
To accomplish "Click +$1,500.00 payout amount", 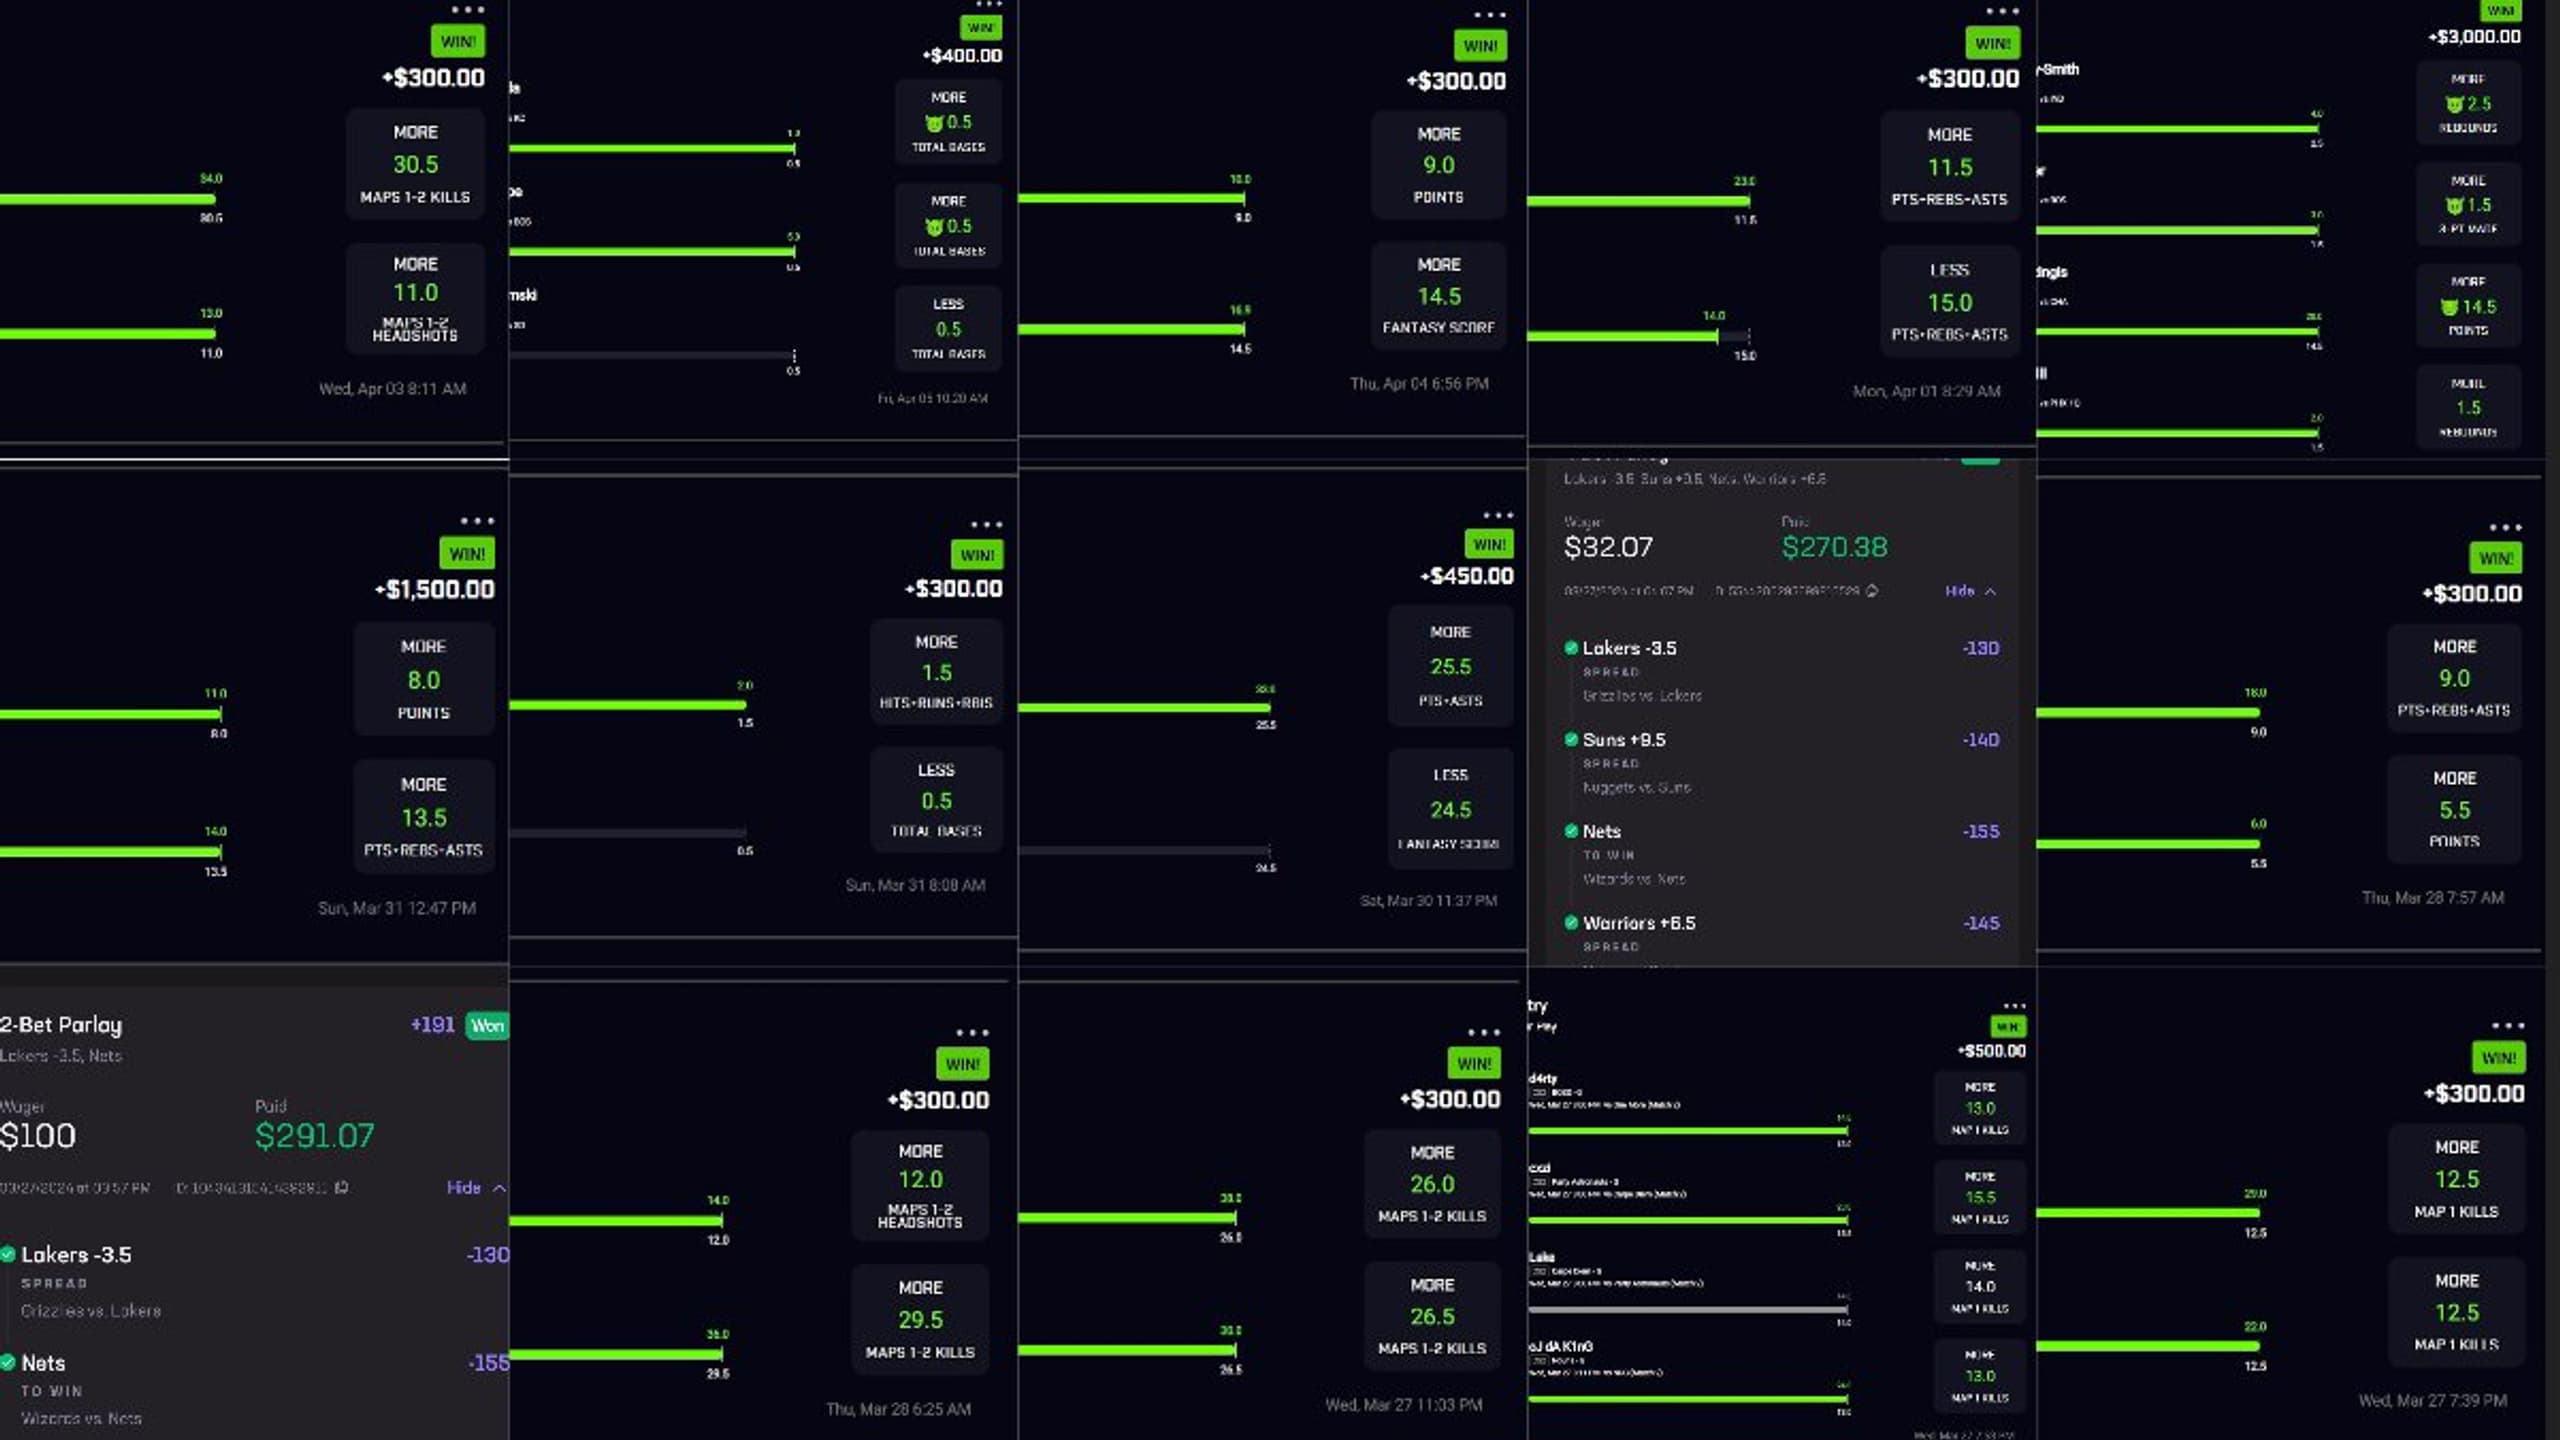I will pyautogui.click(x=434, y=590).
